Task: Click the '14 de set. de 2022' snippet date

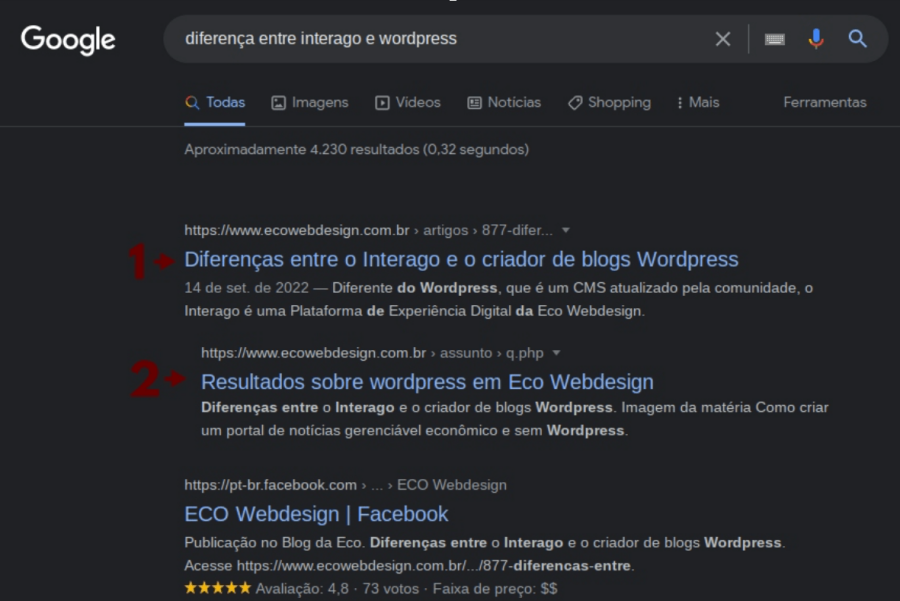Action: click(x=246, y=288)
